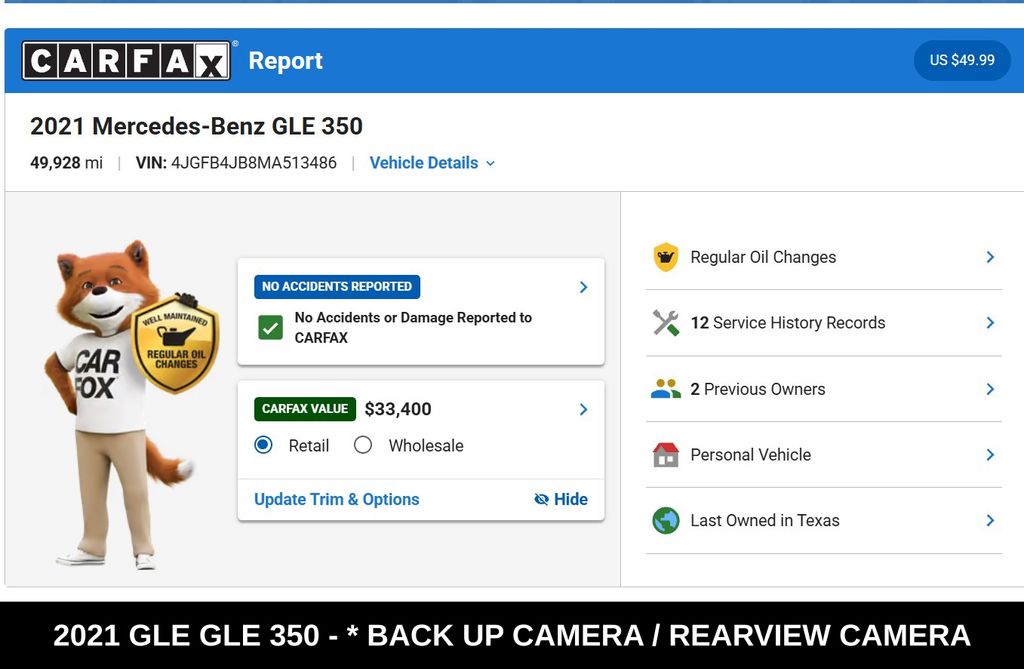
Task: Open the Personal Vehicle arrow
Action: point(990,455)
